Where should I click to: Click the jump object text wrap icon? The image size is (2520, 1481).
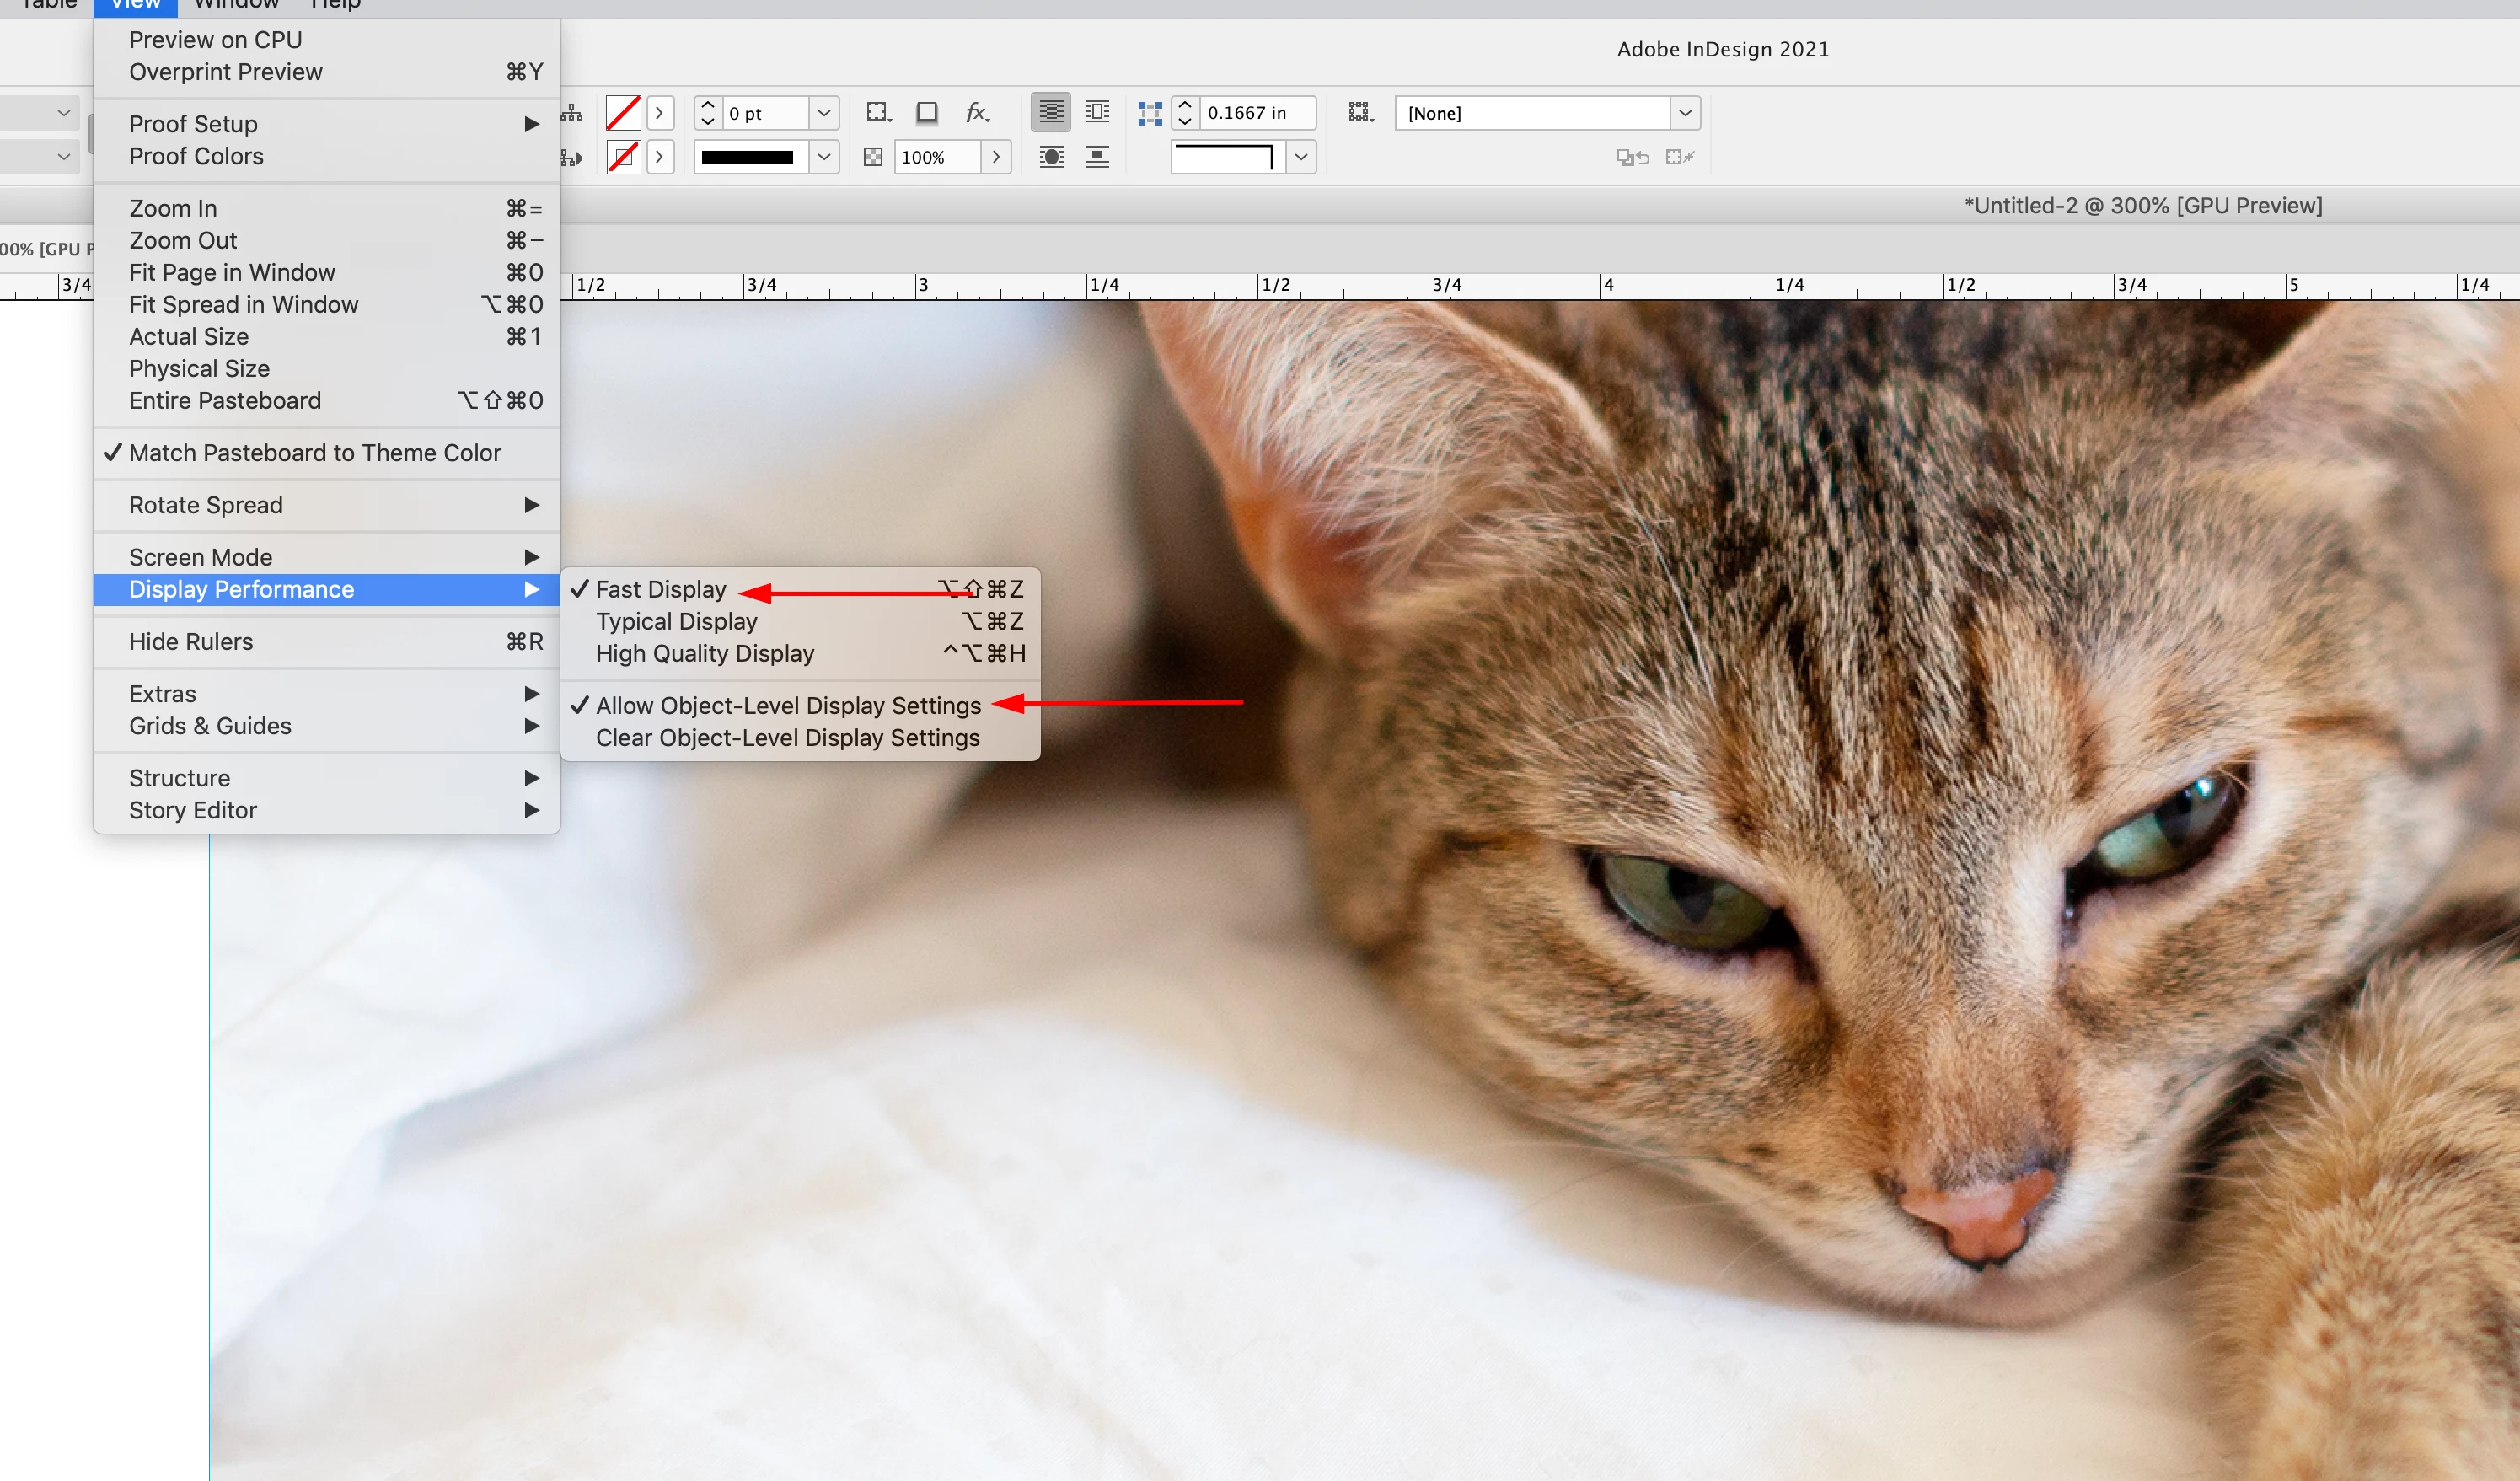(x=1097, y=157)
